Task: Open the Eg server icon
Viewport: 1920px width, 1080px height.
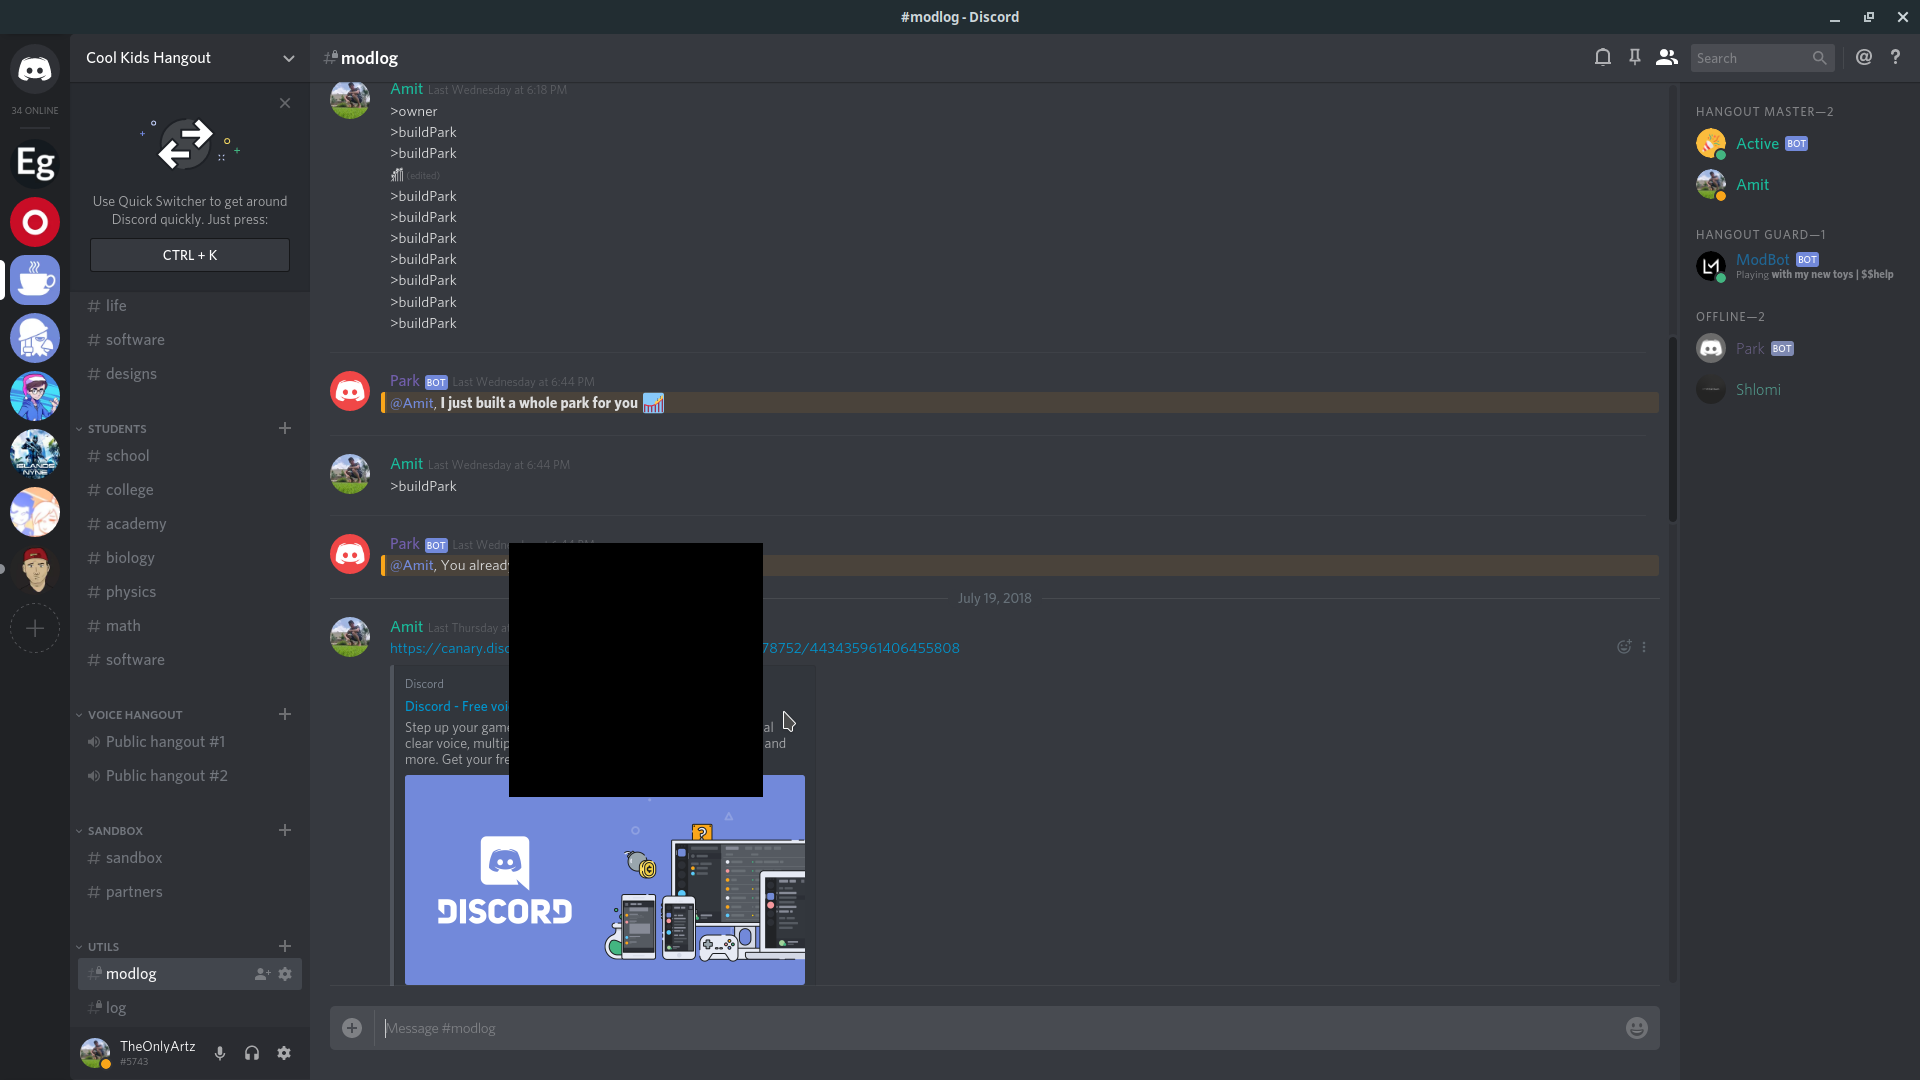Action: (35, 163)
